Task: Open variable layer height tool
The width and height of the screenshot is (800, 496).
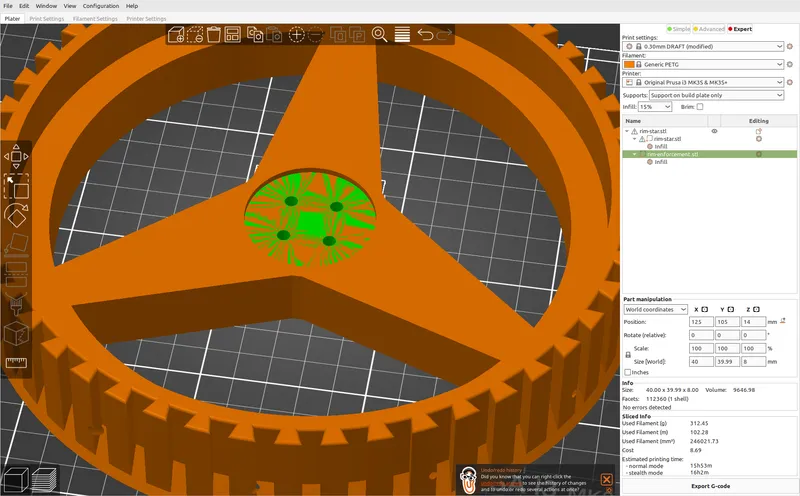Action: pos(402,35)
